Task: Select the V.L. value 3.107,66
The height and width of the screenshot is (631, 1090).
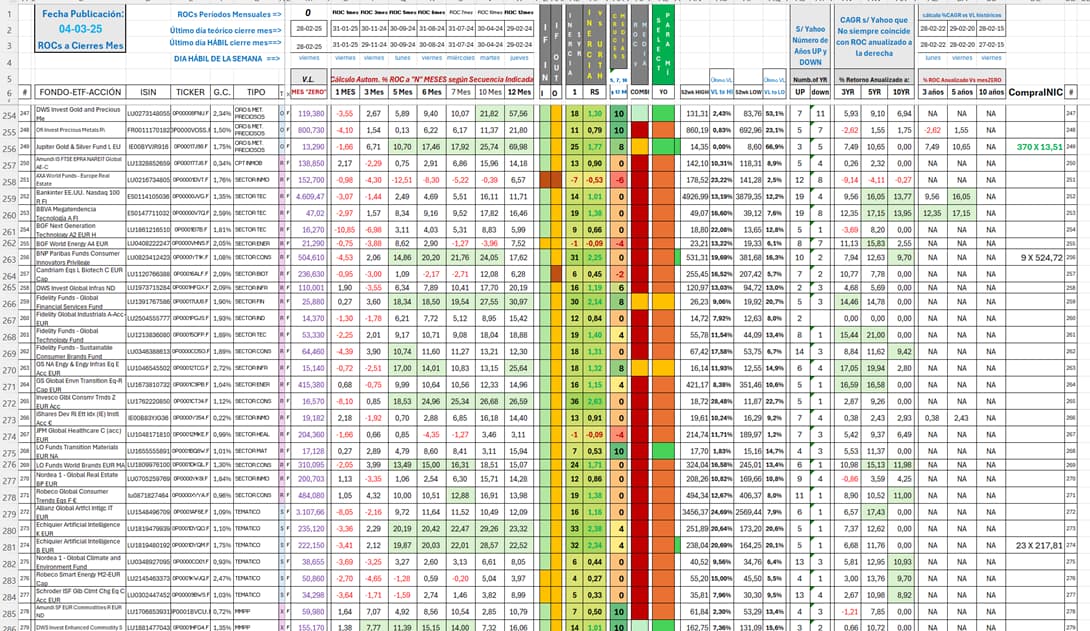Action: (310, 512)
